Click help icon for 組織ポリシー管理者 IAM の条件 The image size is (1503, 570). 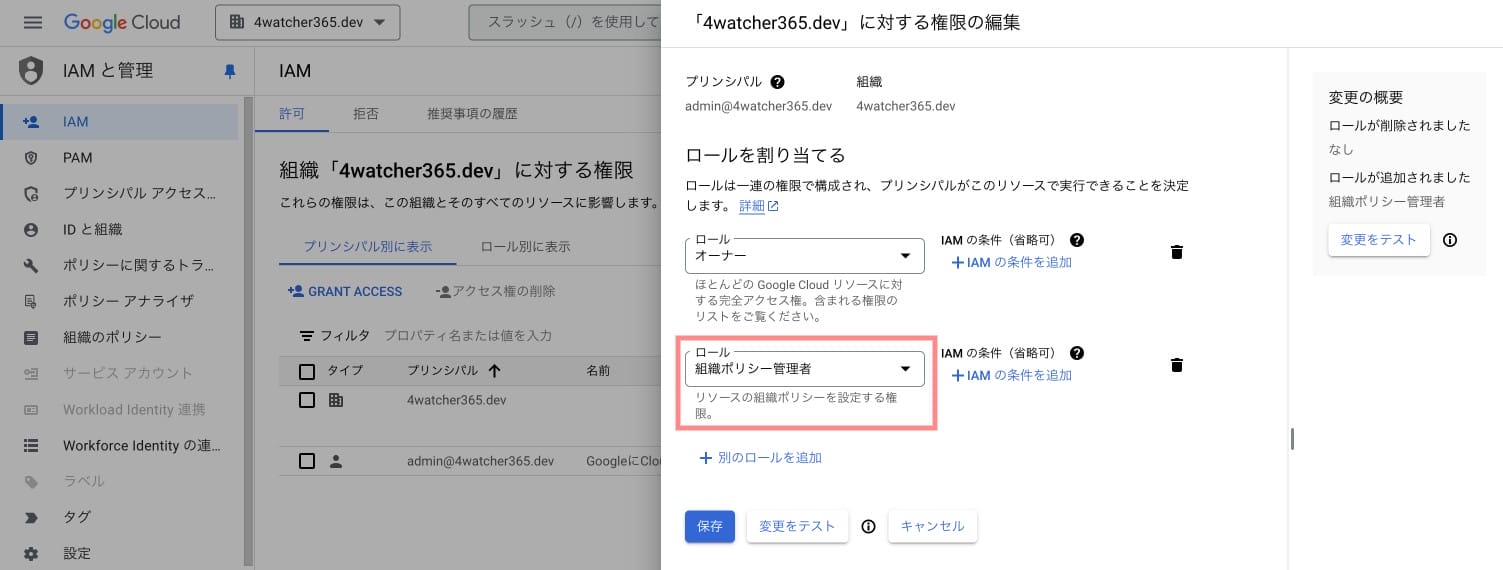[x=1077, y=353]
